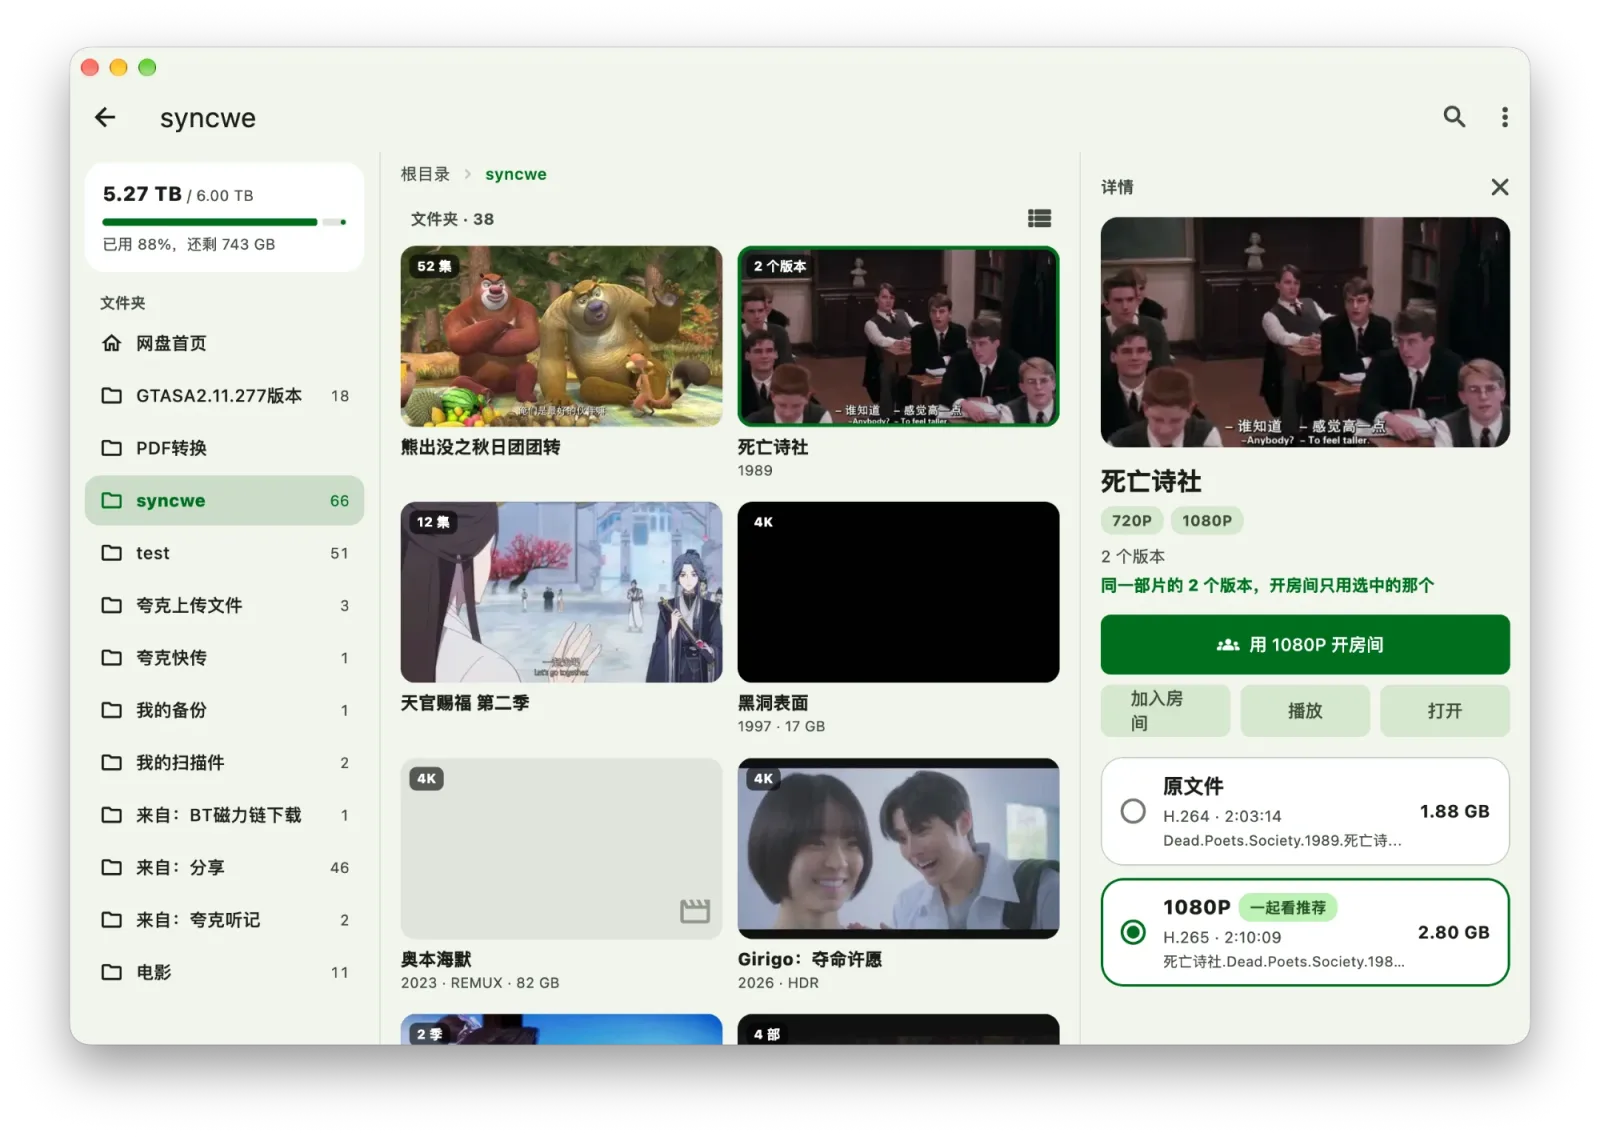Image resolution: width=1600 pixels, height=1137 pixels.
Task: Open the PDF转换 folder
Action: 224,448
